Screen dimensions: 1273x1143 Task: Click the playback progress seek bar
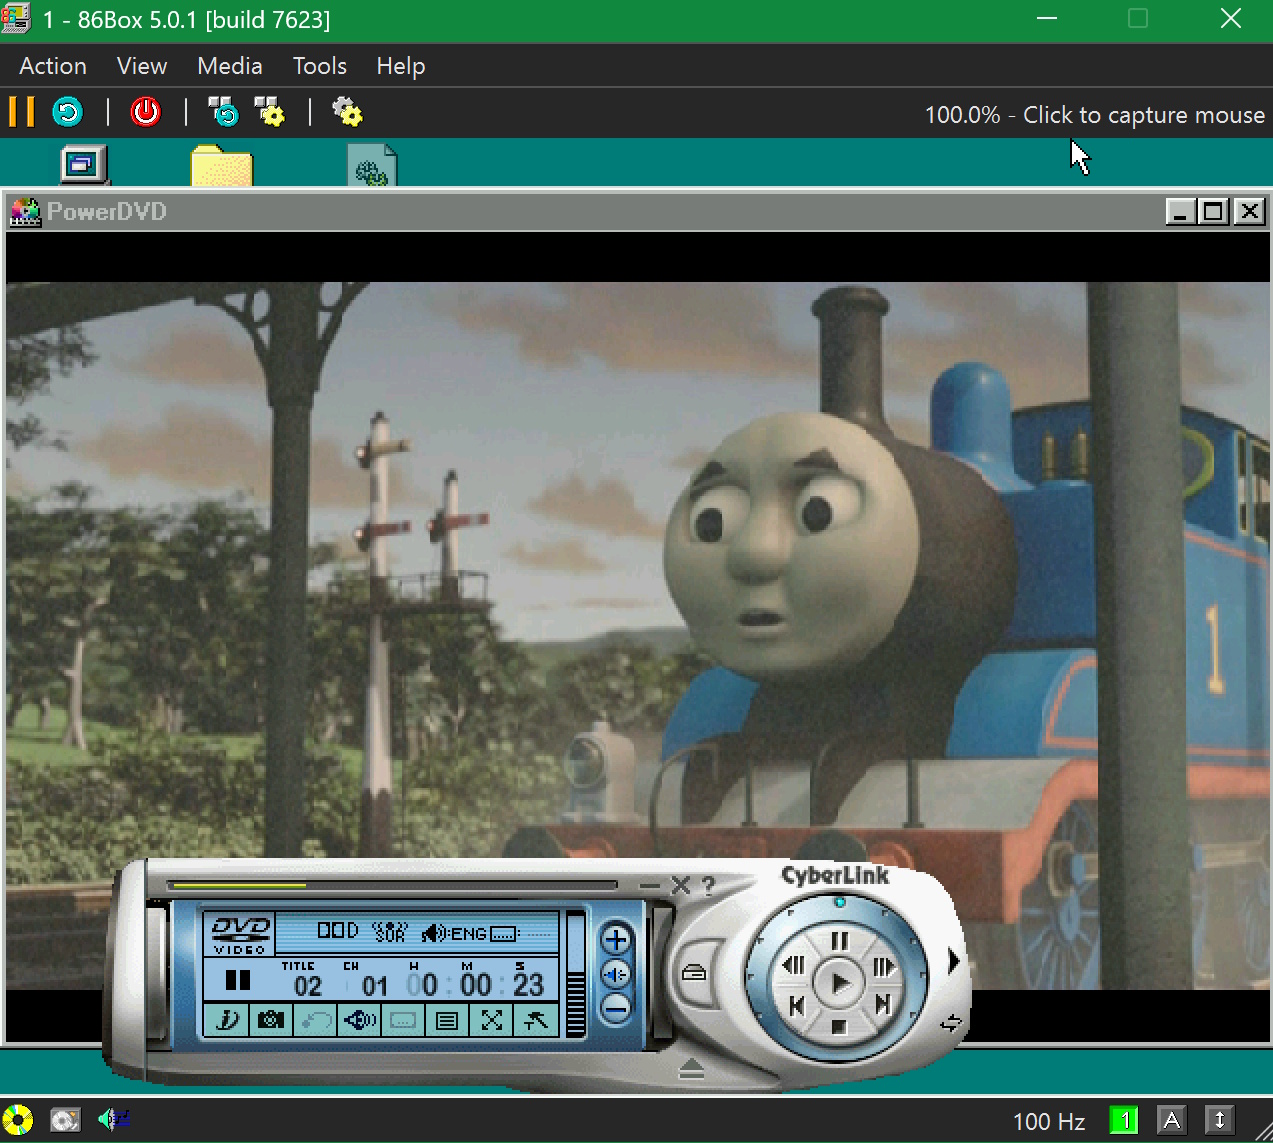coord(392,885)
